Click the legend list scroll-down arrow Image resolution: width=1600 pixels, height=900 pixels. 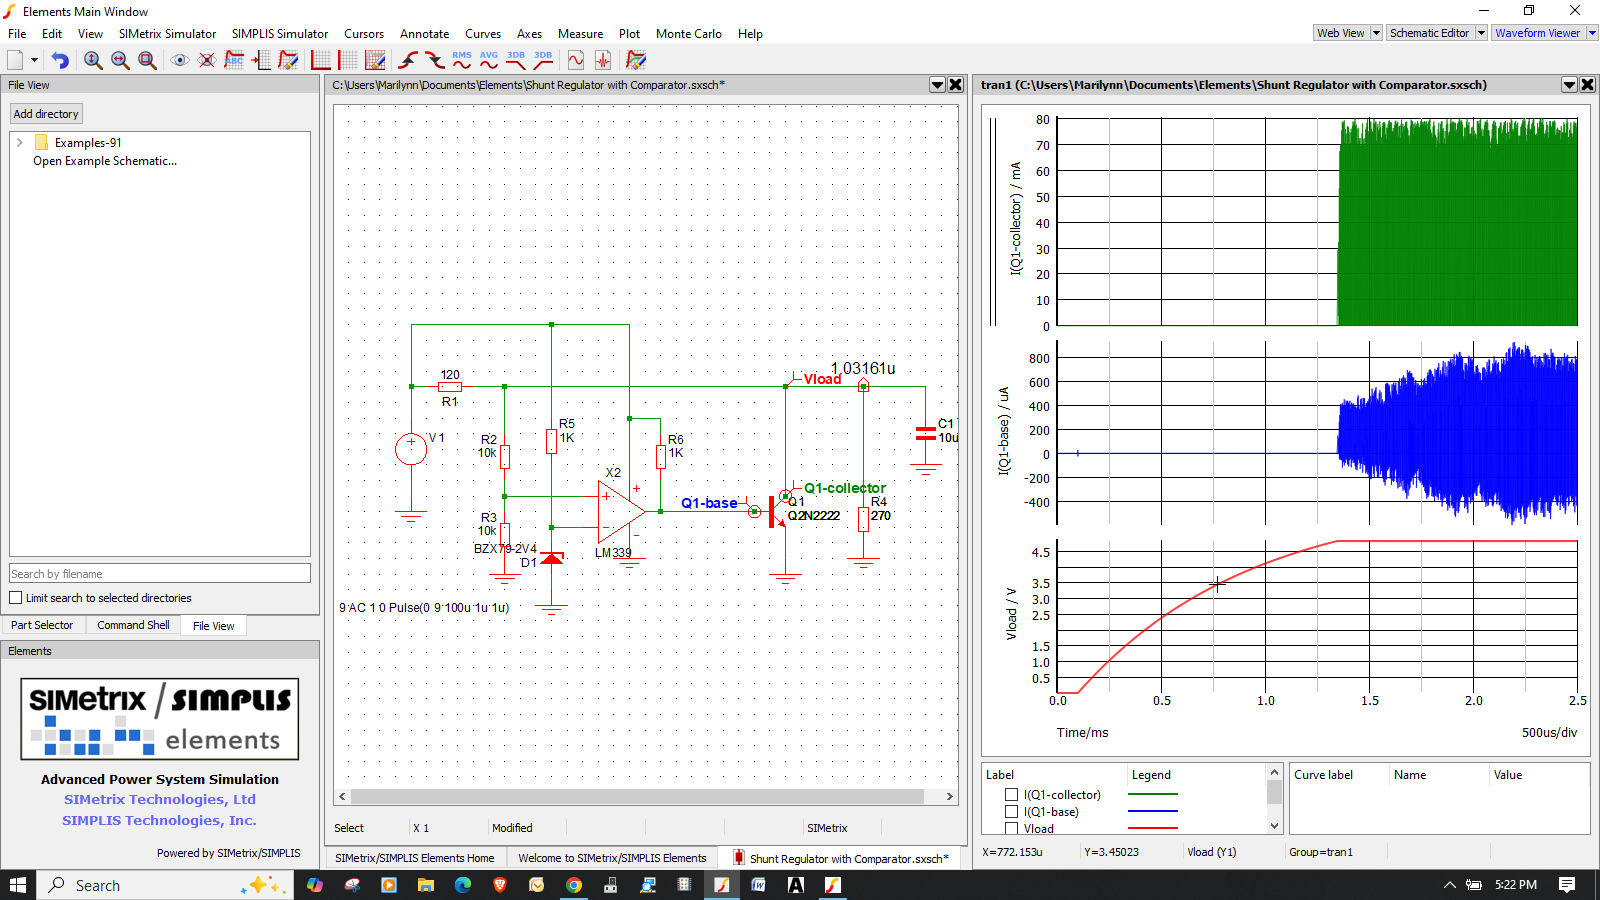click(1274, 826)
